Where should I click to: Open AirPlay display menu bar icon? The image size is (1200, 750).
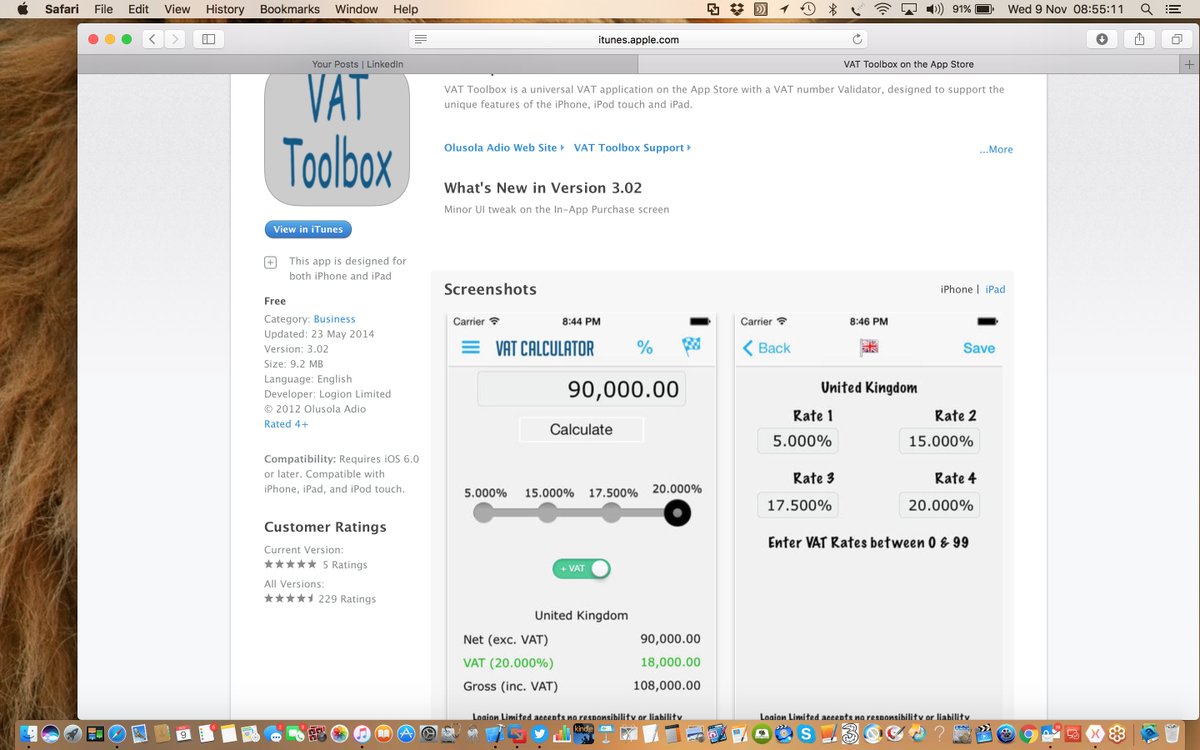point(910,9)
